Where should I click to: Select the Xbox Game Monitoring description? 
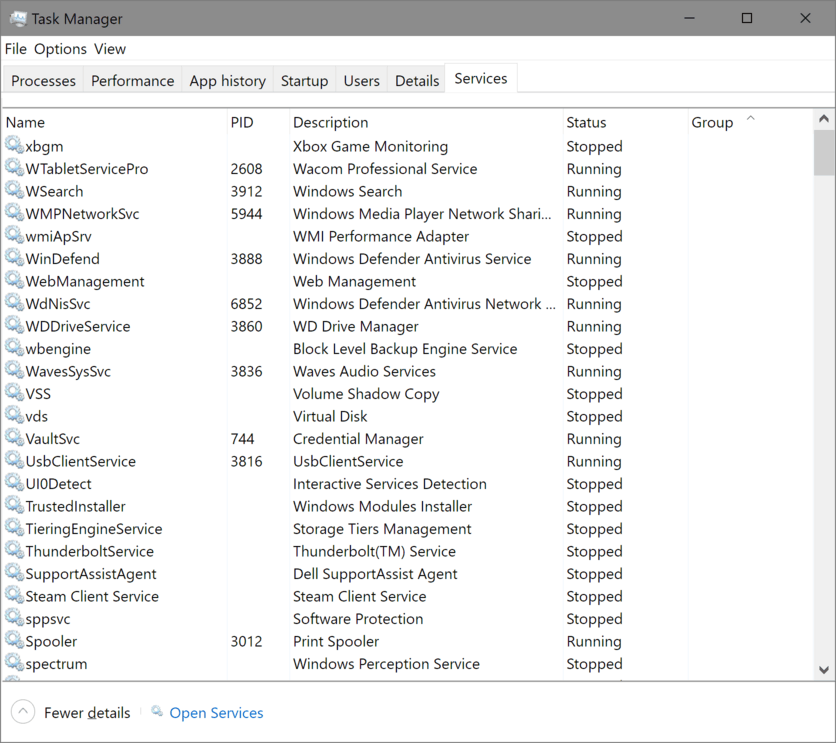click(x=370, y=146)
